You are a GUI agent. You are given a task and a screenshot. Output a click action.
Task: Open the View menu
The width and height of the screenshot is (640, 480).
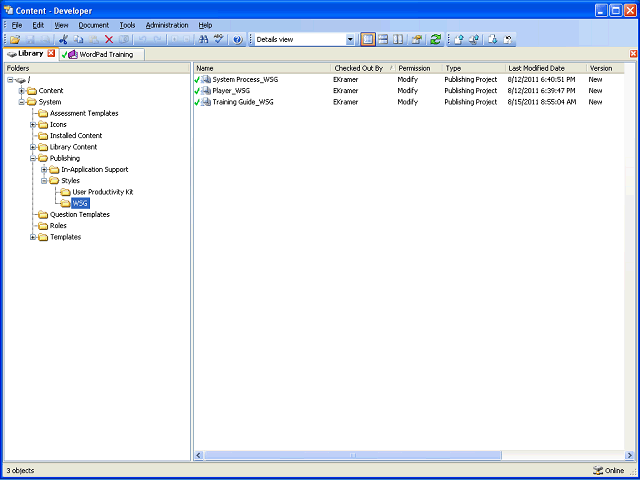point(61,25)
